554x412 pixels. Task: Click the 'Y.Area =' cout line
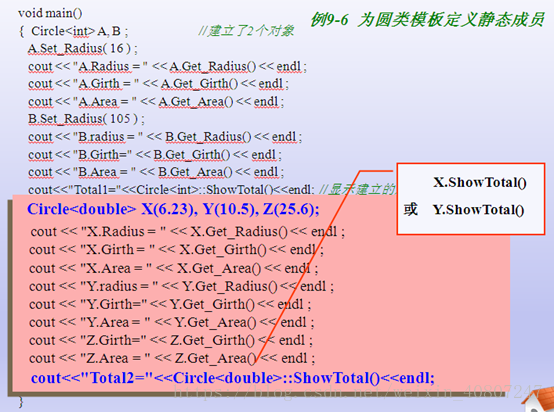coord(172,322)
